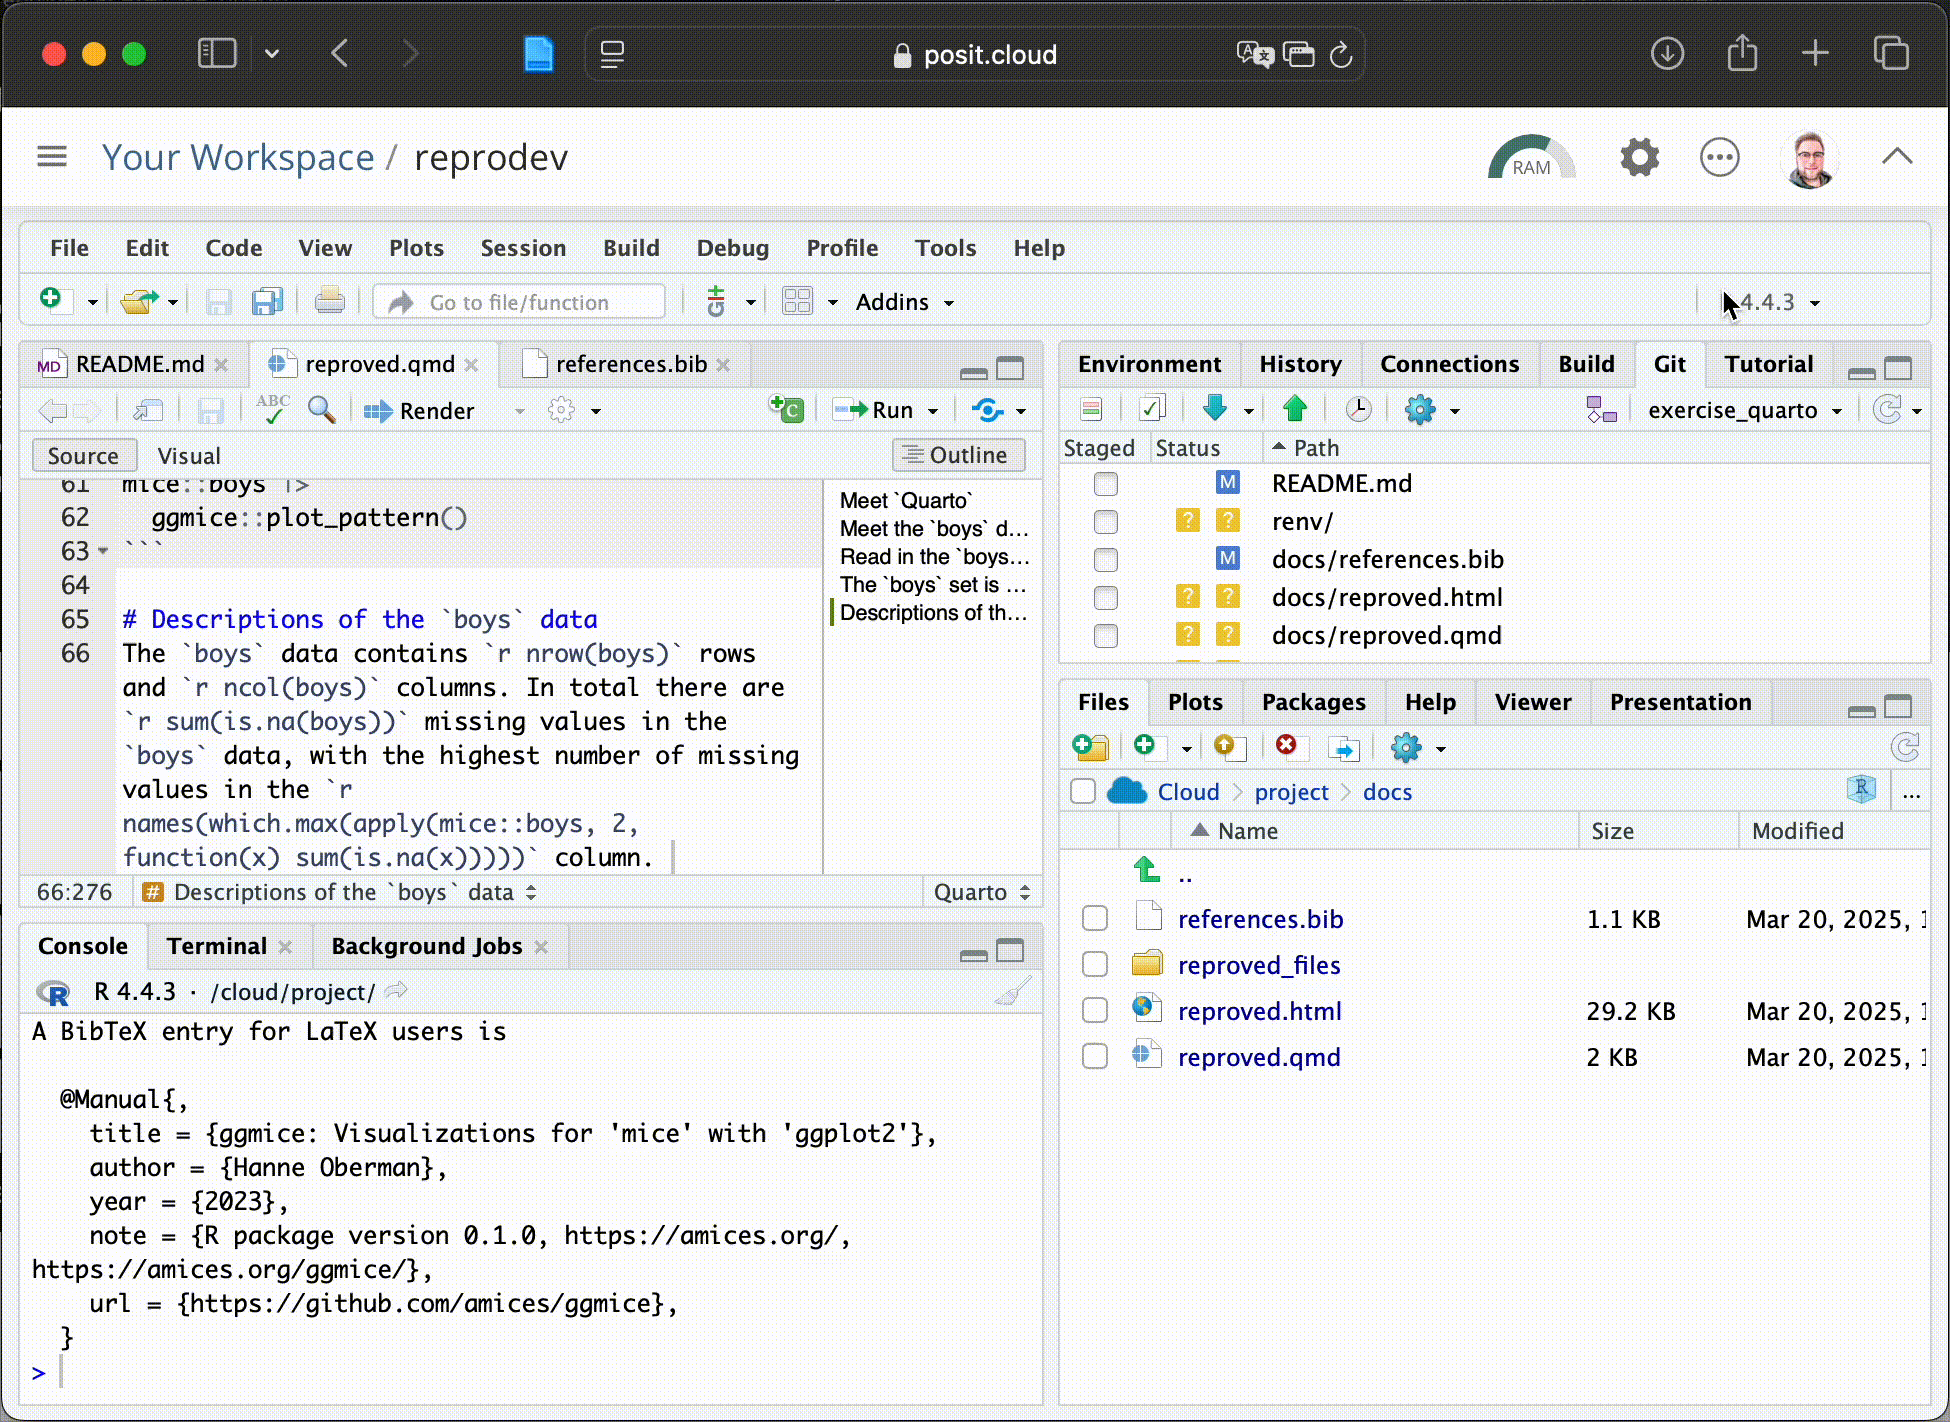Select references.bib file checkbox
Screen dimensions: 1950x1422
(x=1095, y=918)
